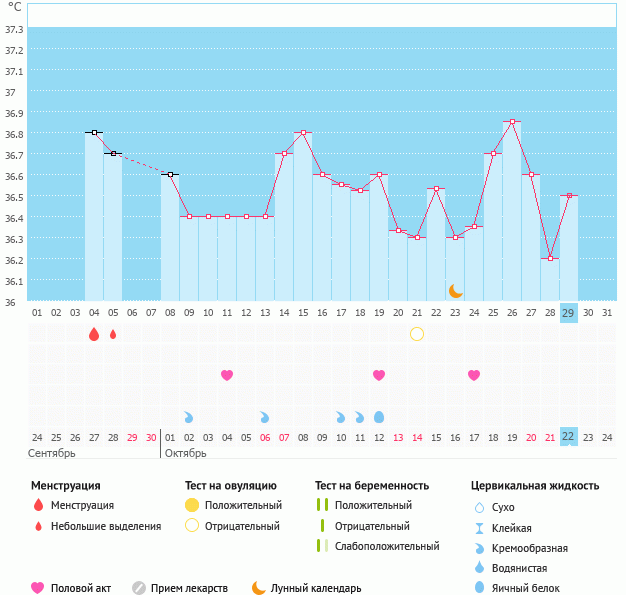Click the menstruation drop on cycle day 04
Screen dimensions: 626x595
point(94,334)
